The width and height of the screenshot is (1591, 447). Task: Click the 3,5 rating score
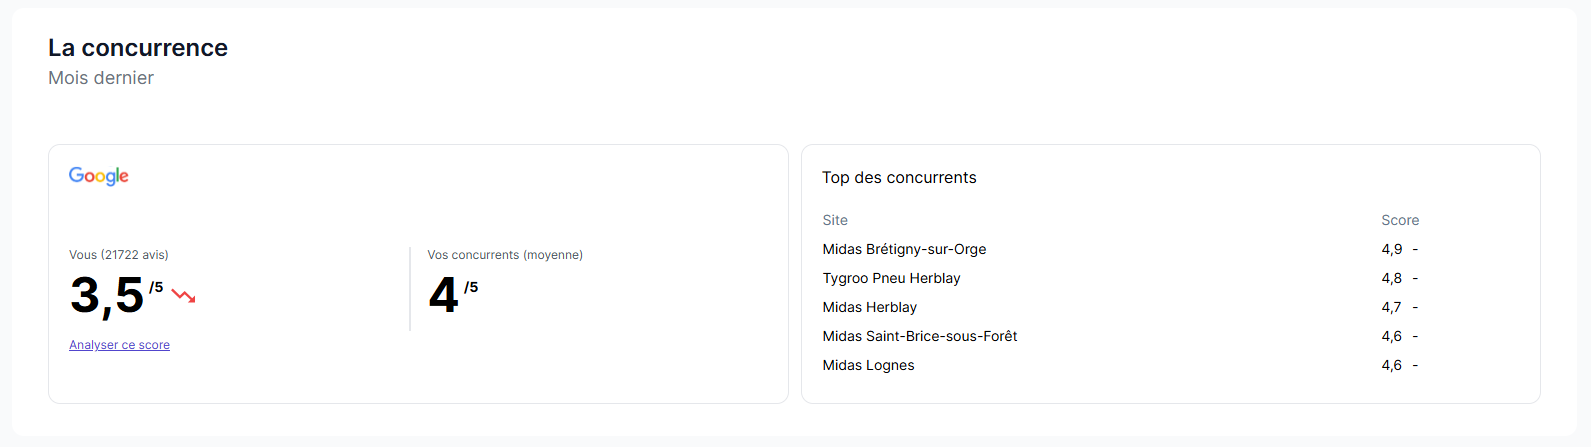[107, 295]
